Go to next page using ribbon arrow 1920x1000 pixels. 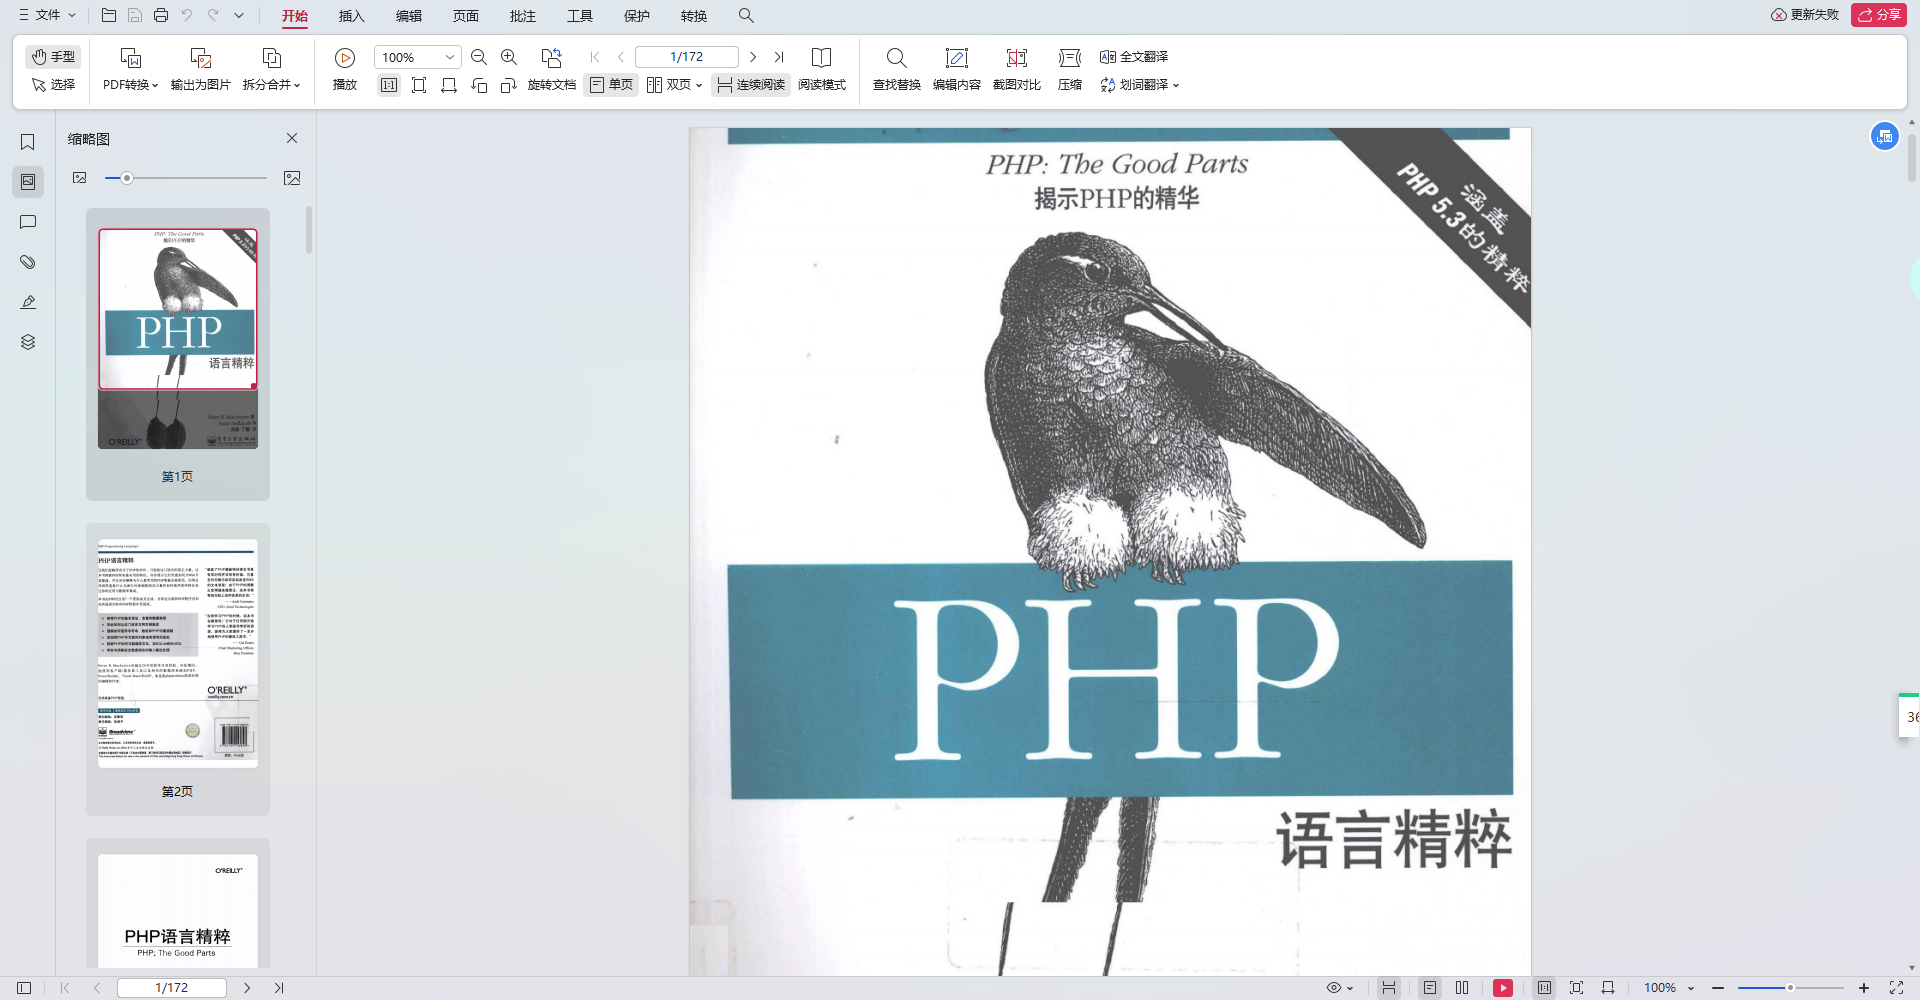753,57
